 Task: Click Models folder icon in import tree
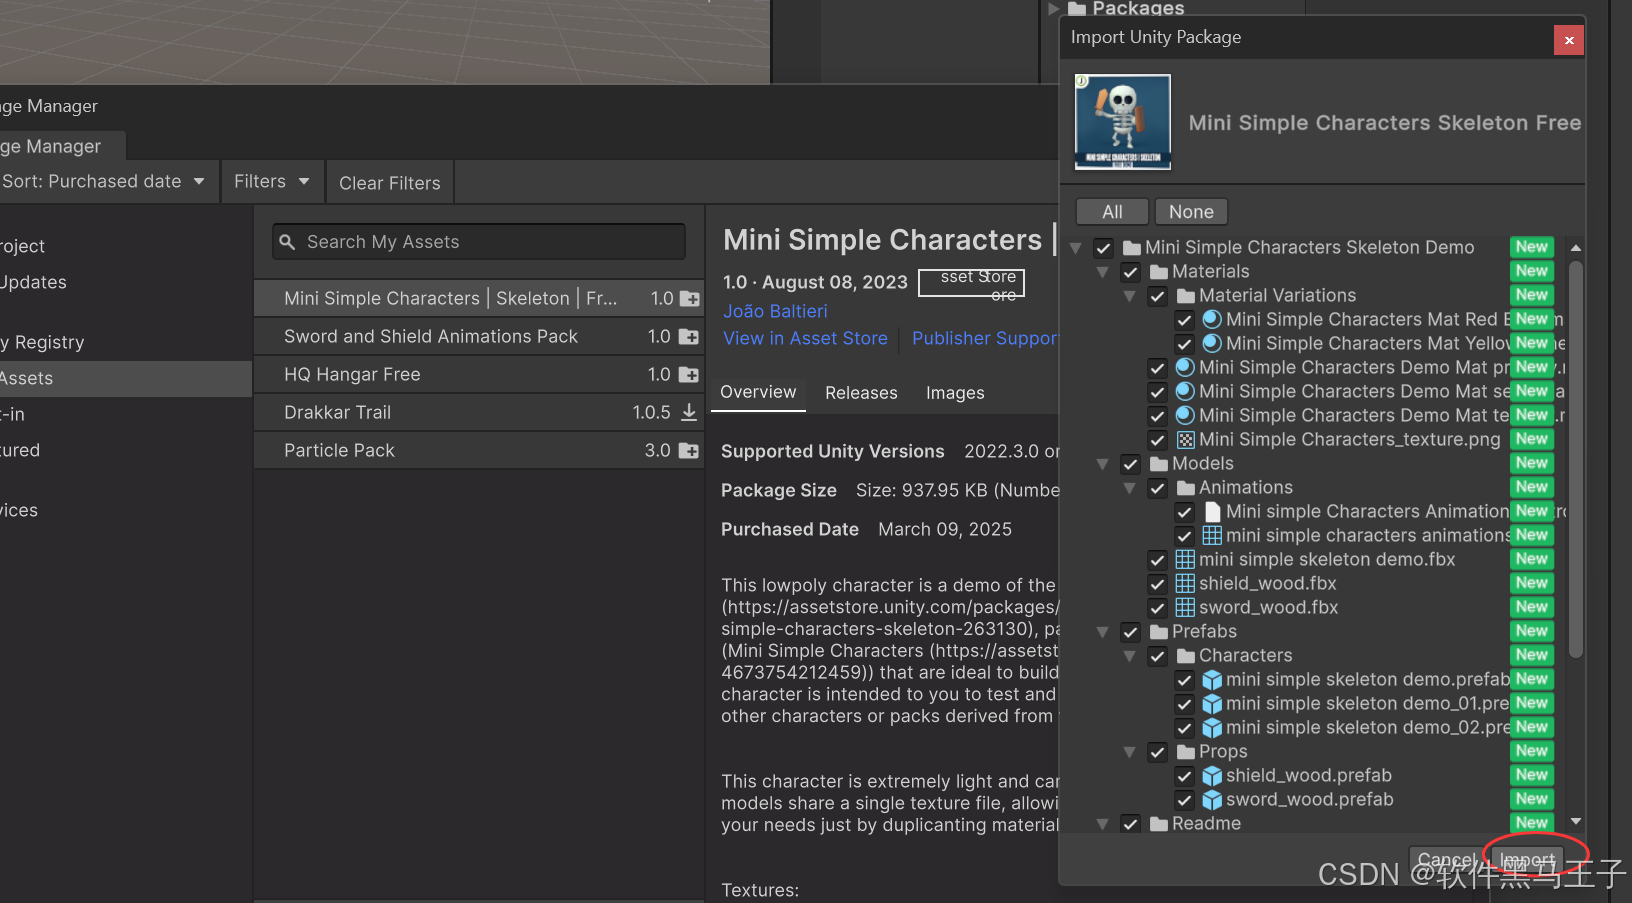pos(1159,463)
